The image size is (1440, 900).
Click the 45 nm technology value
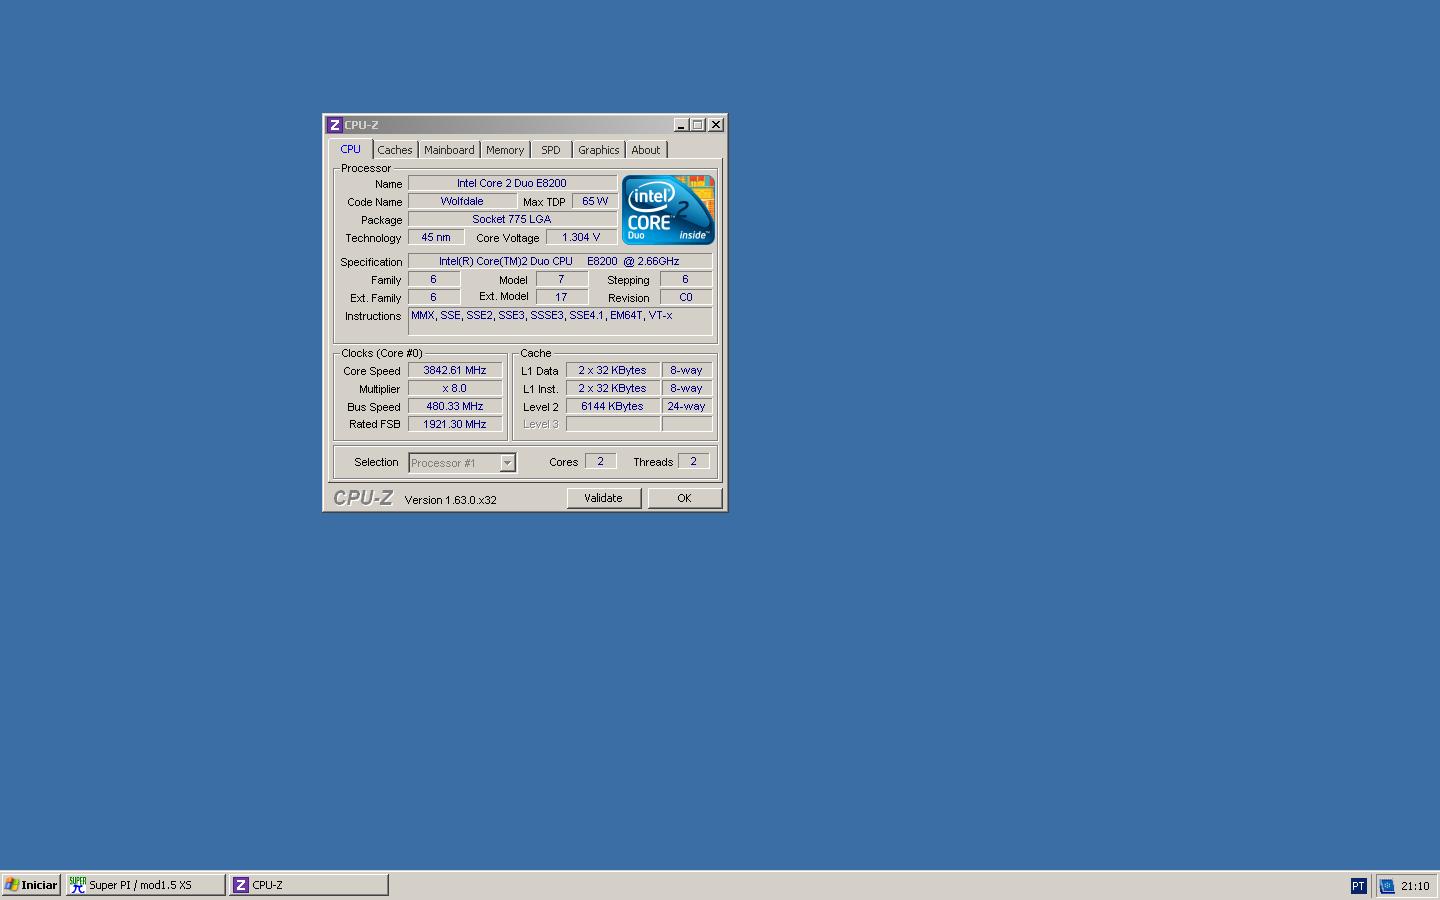point(436,237)
